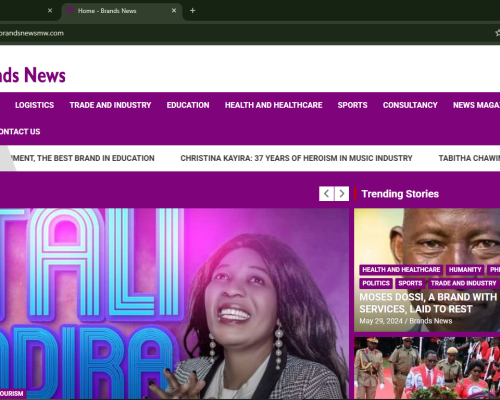Open the Health and Healthcare menu item
Image resolution: width=500 pixels, height=400 pixels.
273,105
